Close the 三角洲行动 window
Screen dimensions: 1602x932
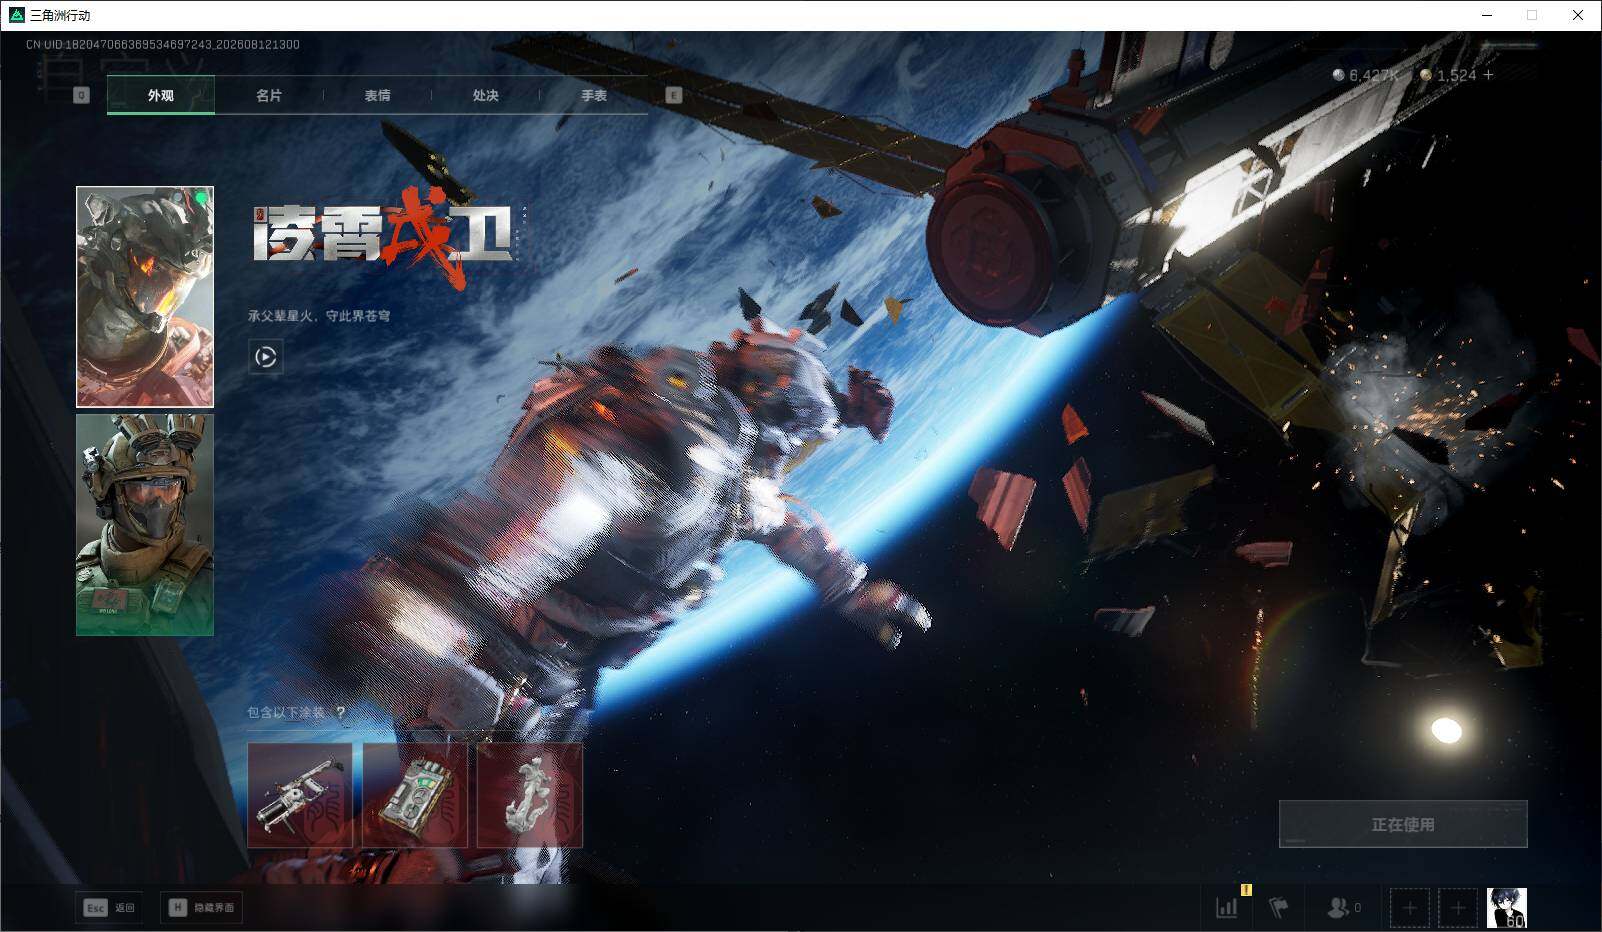tap(1578, 15)
